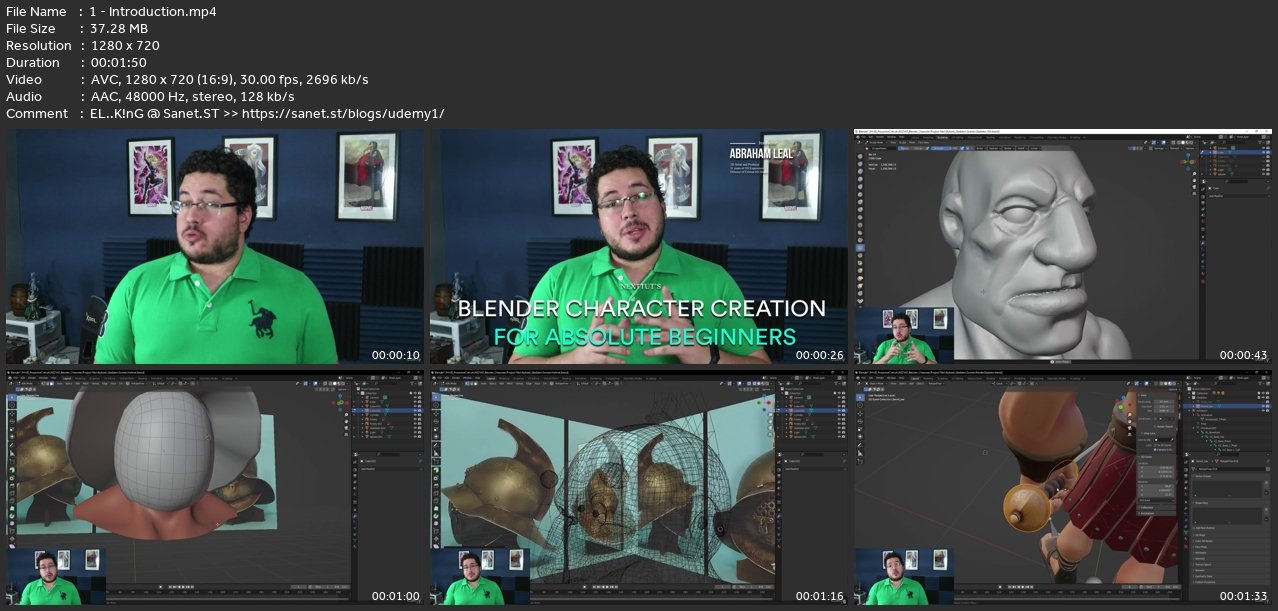Open the sanet.st blogs link in Comment
1278x611 pixels.
(357, 114)
